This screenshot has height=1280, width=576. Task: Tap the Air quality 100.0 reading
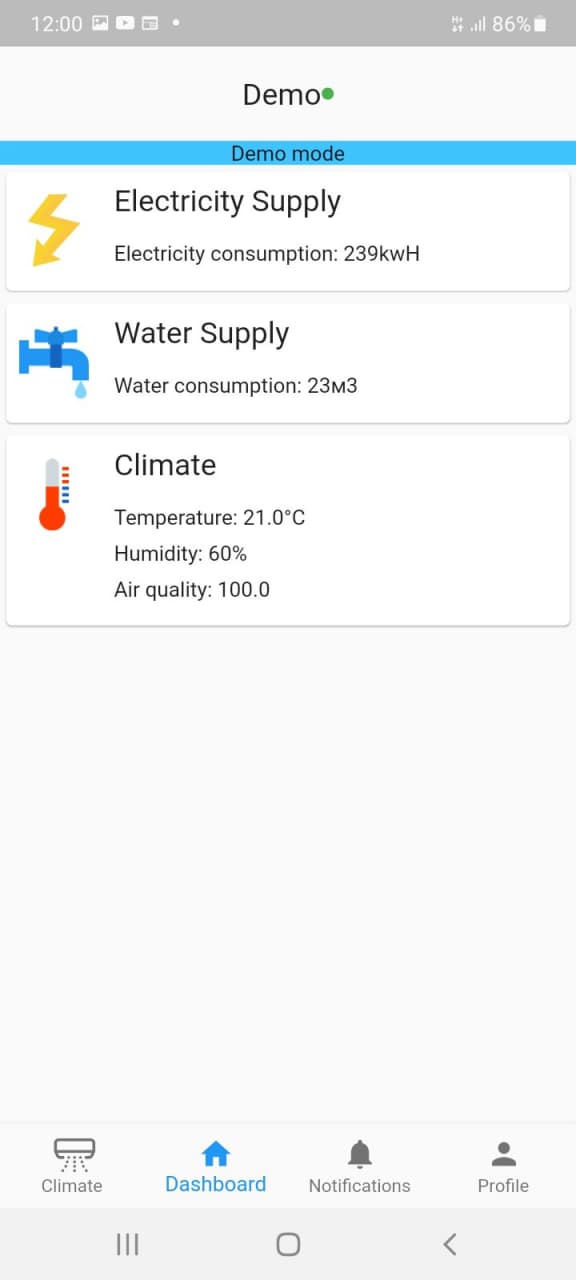coord(192,590)
